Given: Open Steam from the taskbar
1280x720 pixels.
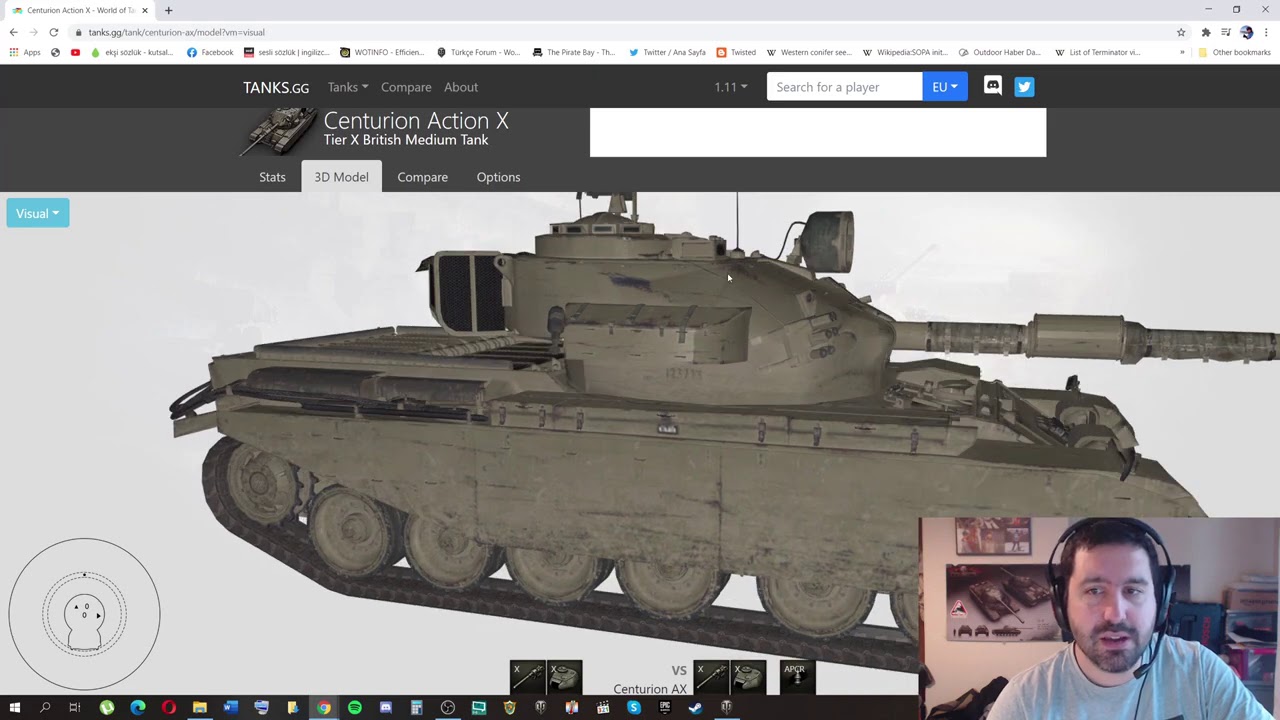Looking at the screenshot, I should click(696, 708).
